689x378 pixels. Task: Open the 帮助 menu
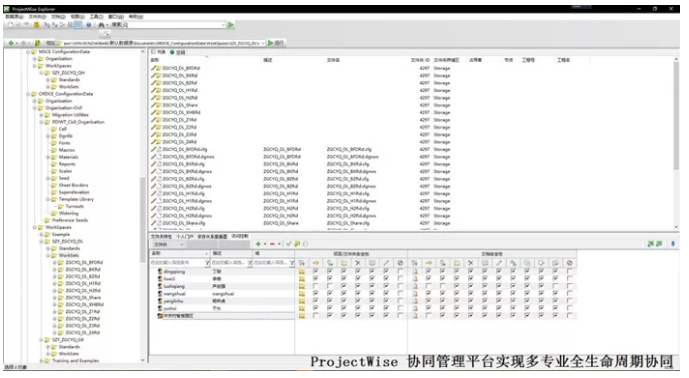pyautogui.click(x=136, y=17)
